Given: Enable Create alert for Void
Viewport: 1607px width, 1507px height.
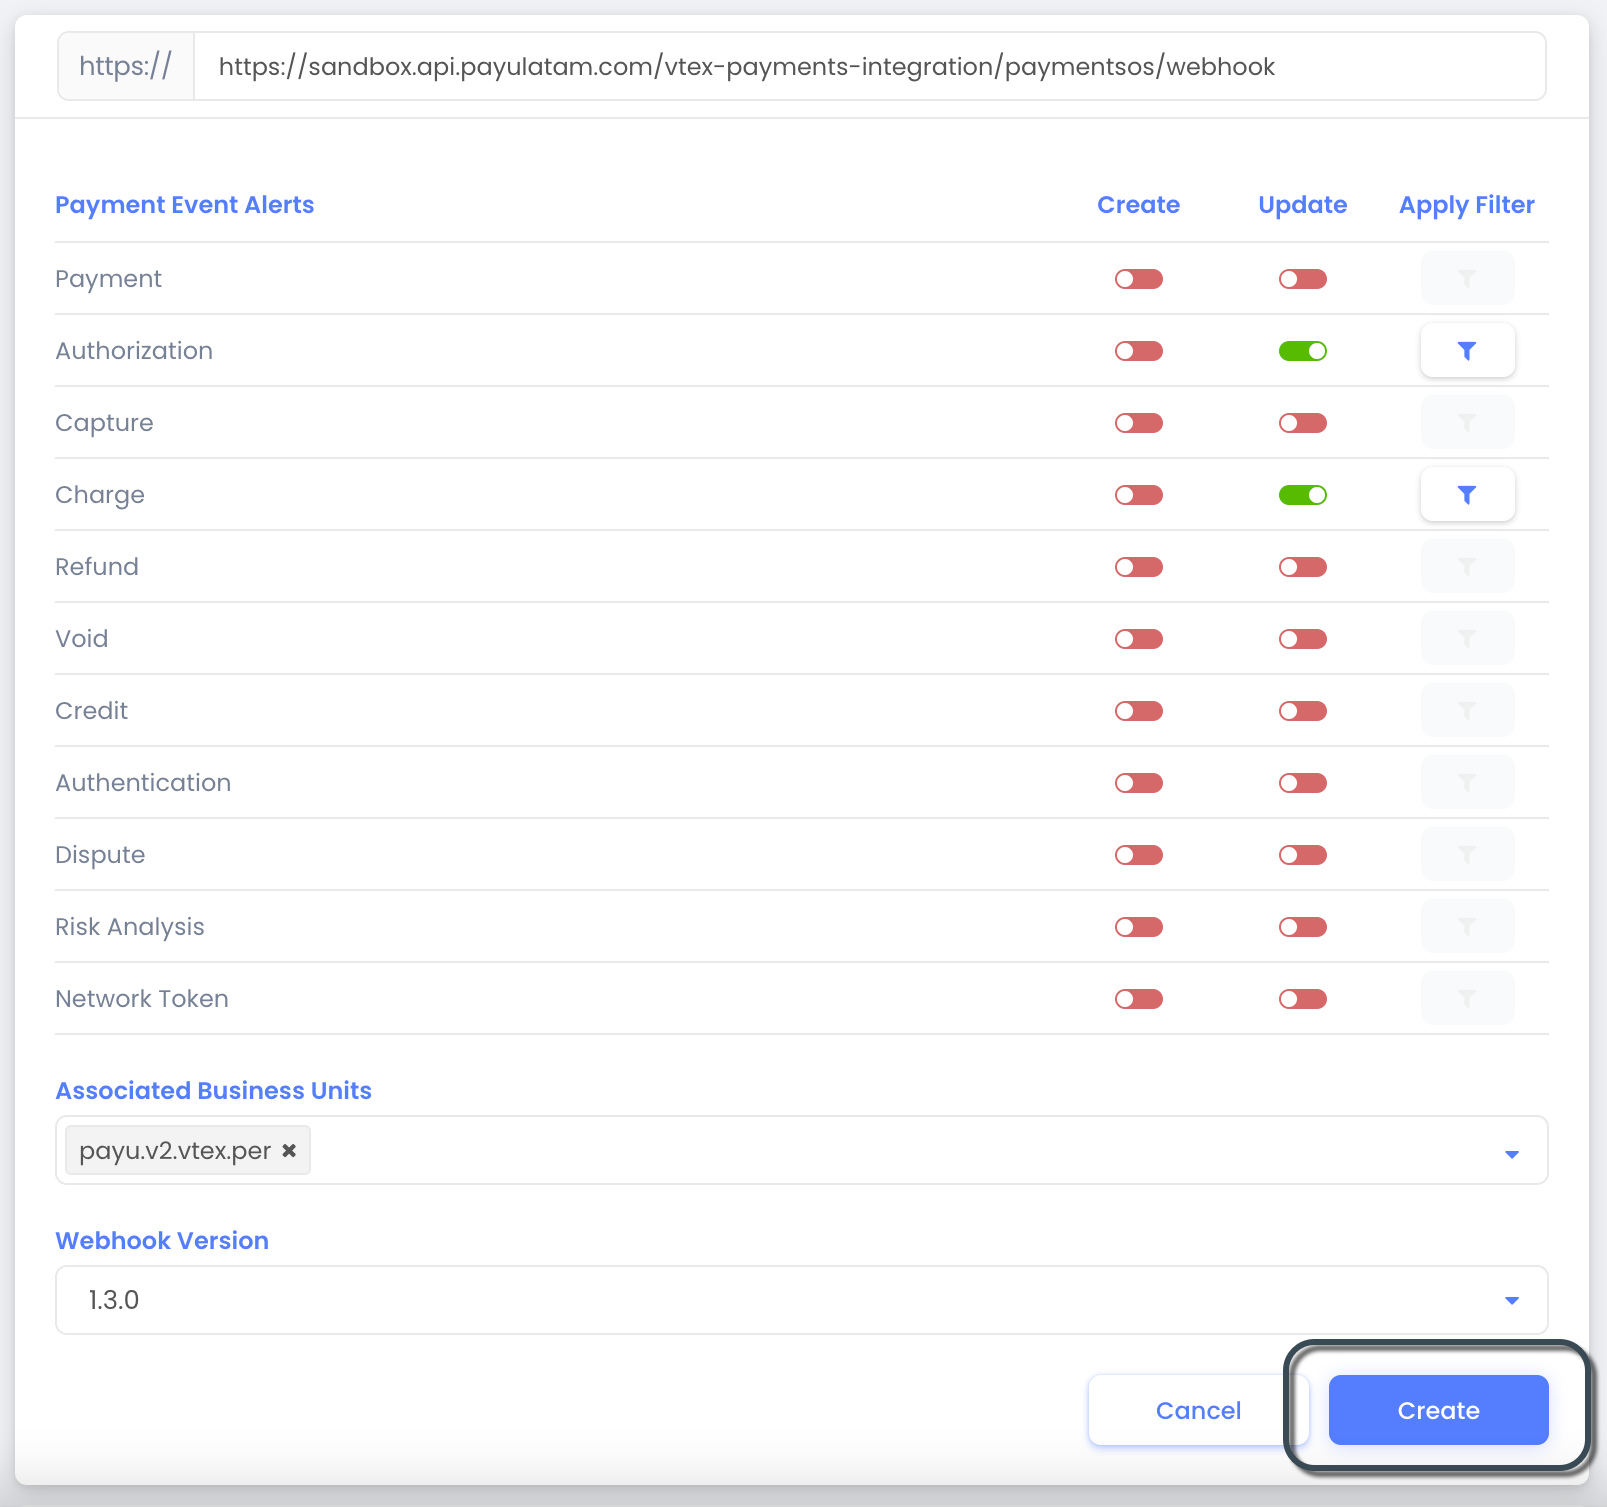Looking at the screenshot, I should point(1139,639).
